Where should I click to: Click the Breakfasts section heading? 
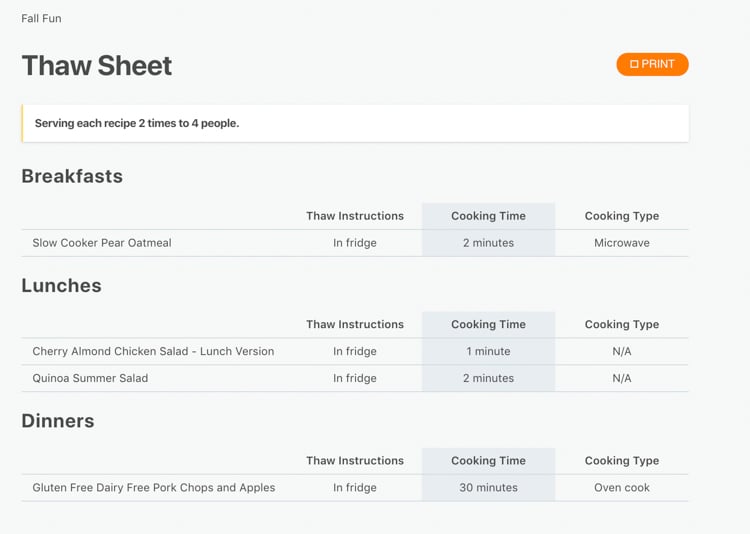[x=72, y=176]
